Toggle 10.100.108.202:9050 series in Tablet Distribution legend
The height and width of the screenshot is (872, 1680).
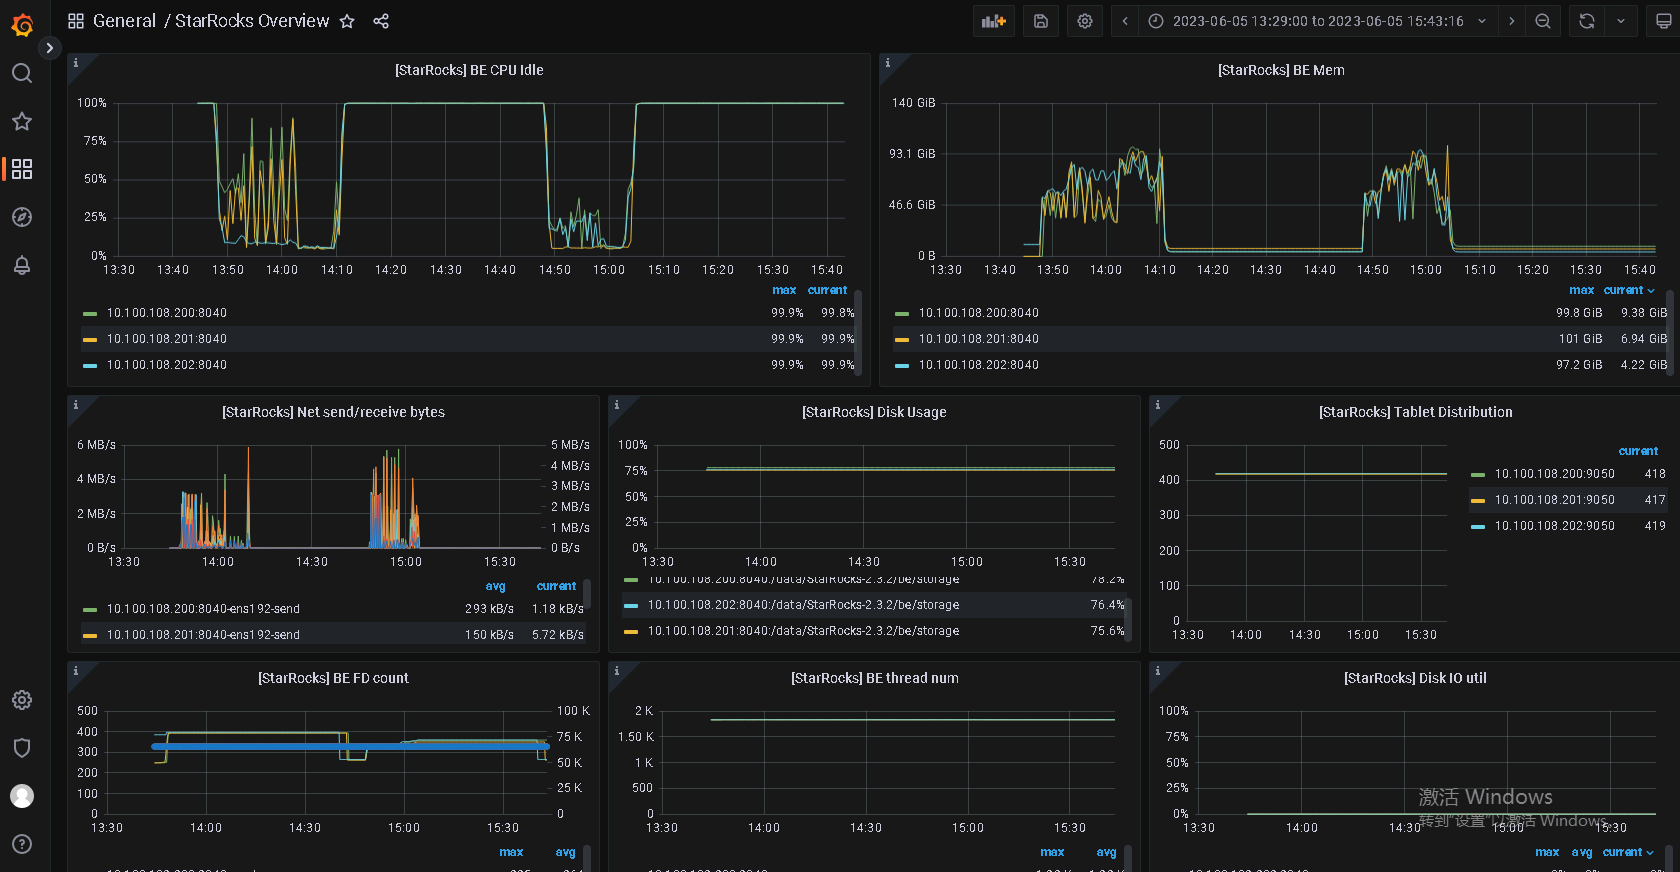click(1554, 526)
